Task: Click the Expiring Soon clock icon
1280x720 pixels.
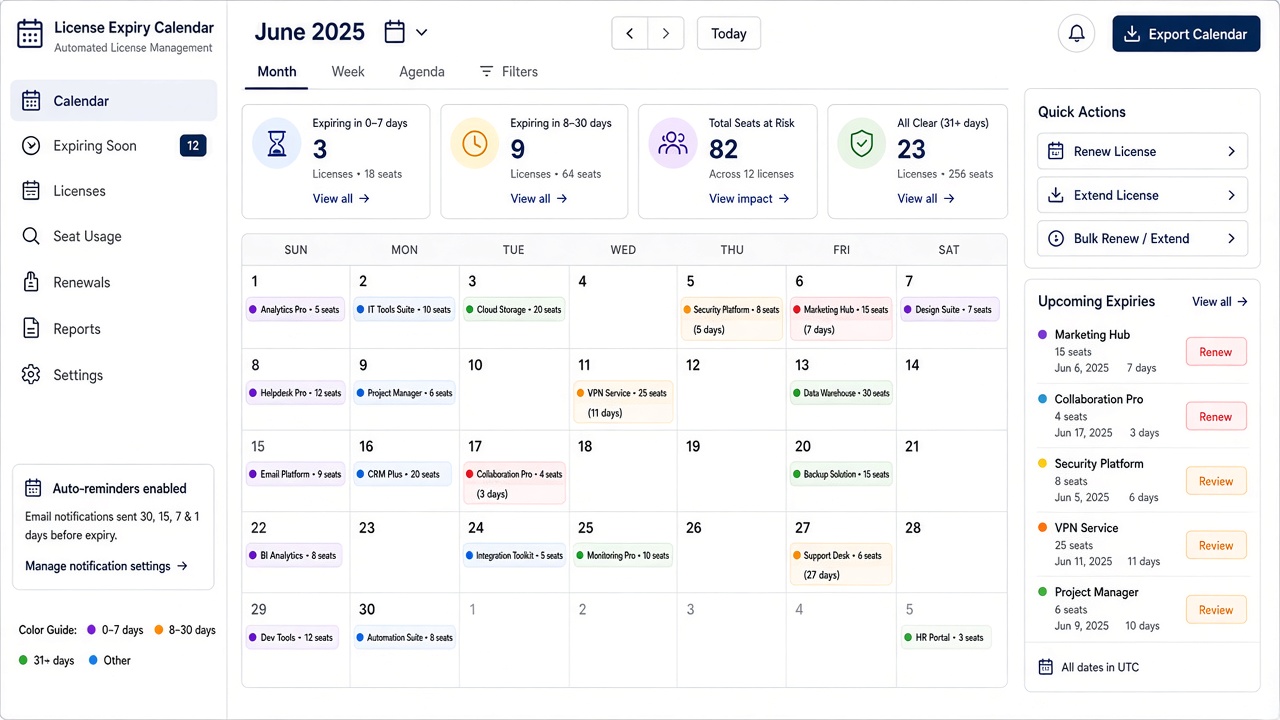Action: tap(31, 146)
